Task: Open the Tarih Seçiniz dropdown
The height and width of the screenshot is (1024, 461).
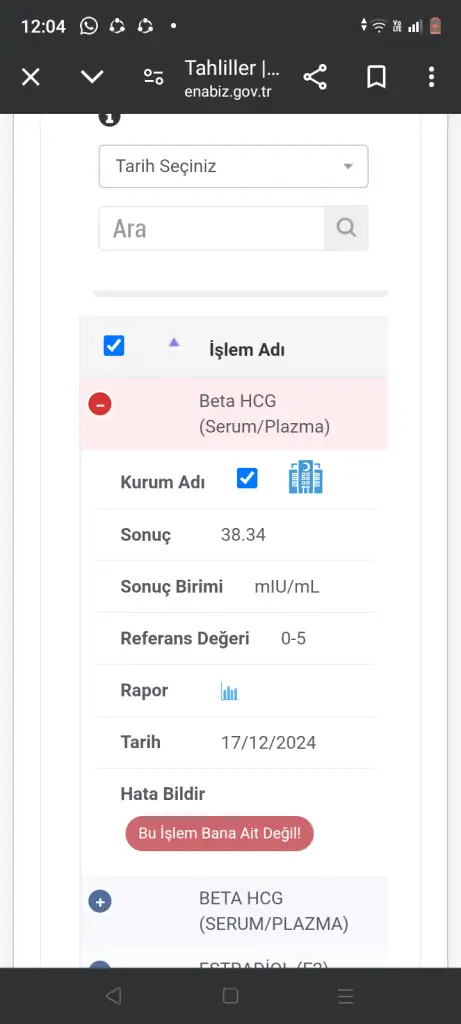Action: click(x=234, y=167)
